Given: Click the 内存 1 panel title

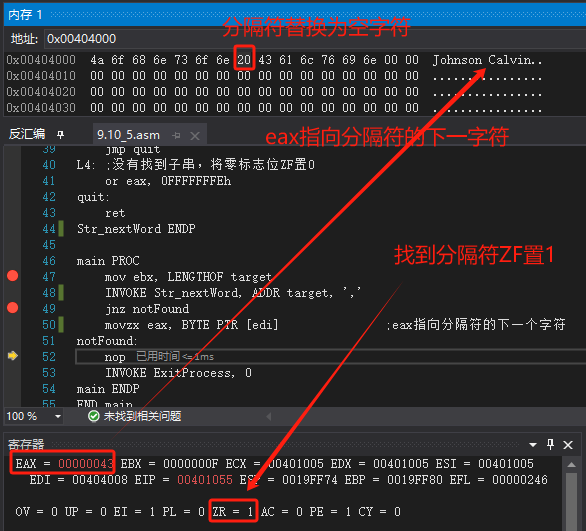Looking at the screenshot, I should pos(25,15).
